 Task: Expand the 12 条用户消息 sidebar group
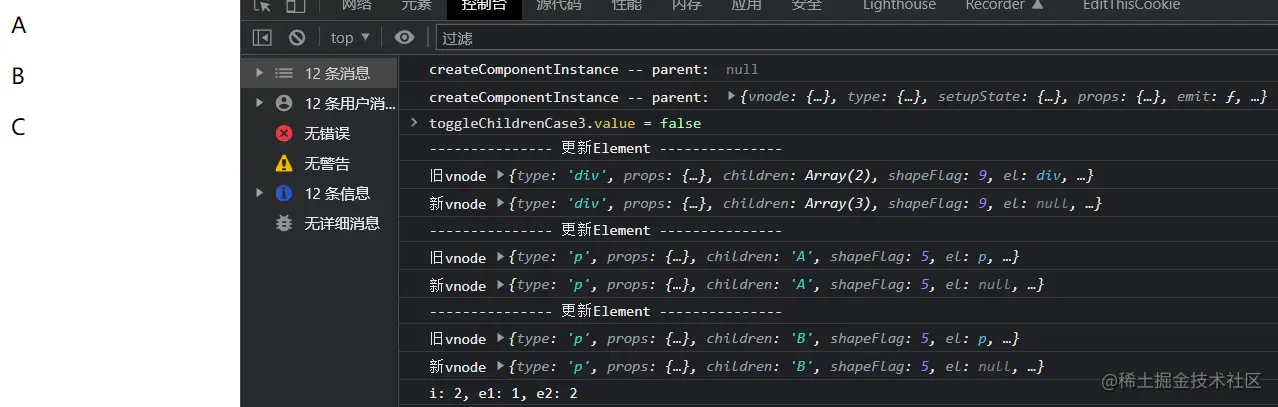[x=260, y=103]
